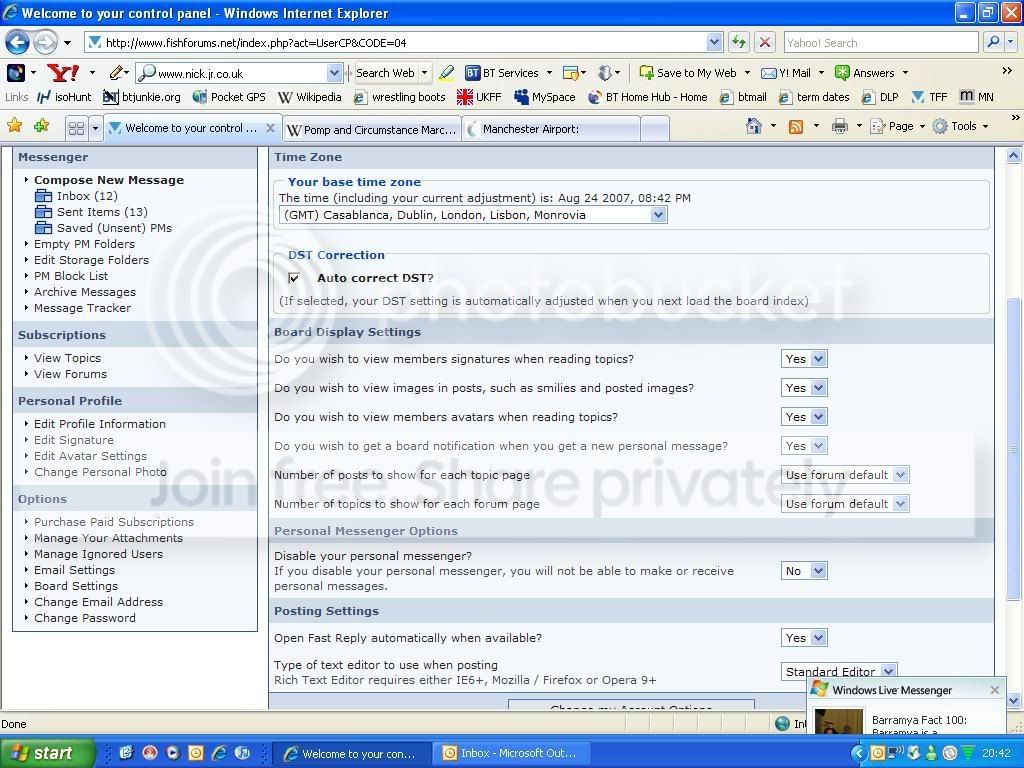The height and width of the screenshot is (768, 1024).
Task: Open Favorites Center star icon
Action: pyautogui.click(x=15, y=126)
